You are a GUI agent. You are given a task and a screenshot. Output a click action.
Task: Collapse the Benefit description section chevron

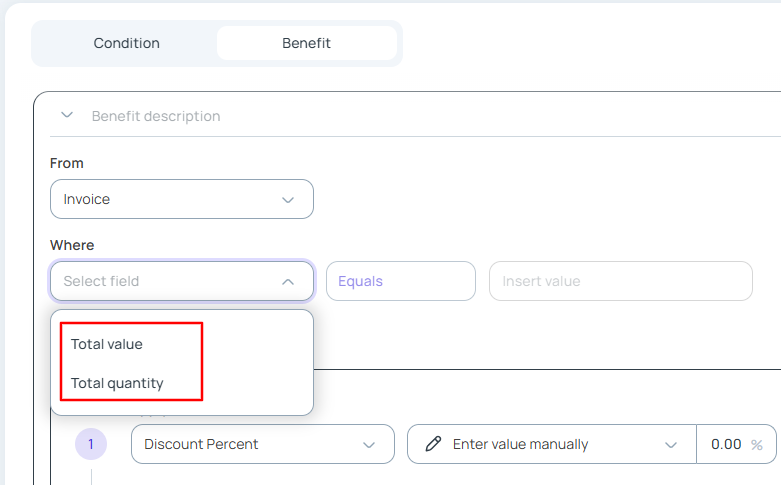click(x=67, y=116)
